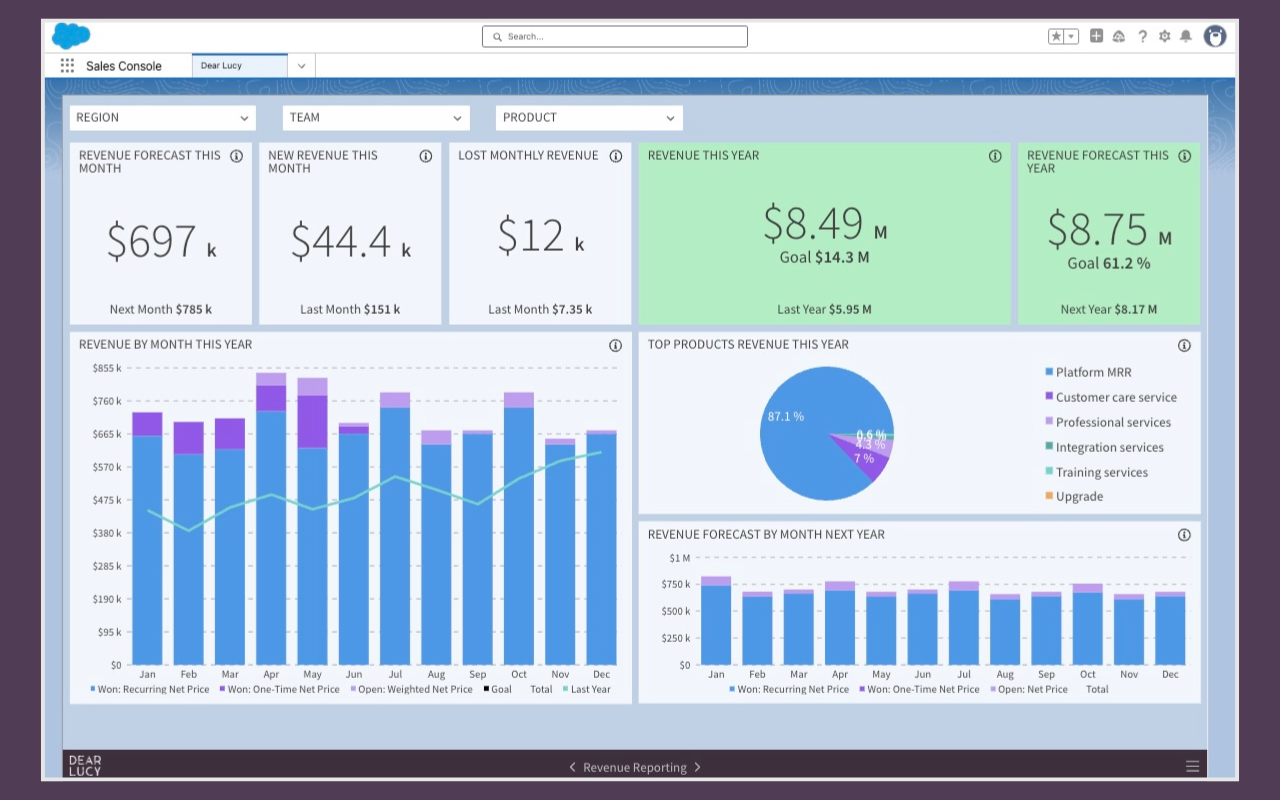Click the Revenue Reporting dashboard title
Image resolution: width=1280 pixels, height=800 pixels.
tap(635, 768)
